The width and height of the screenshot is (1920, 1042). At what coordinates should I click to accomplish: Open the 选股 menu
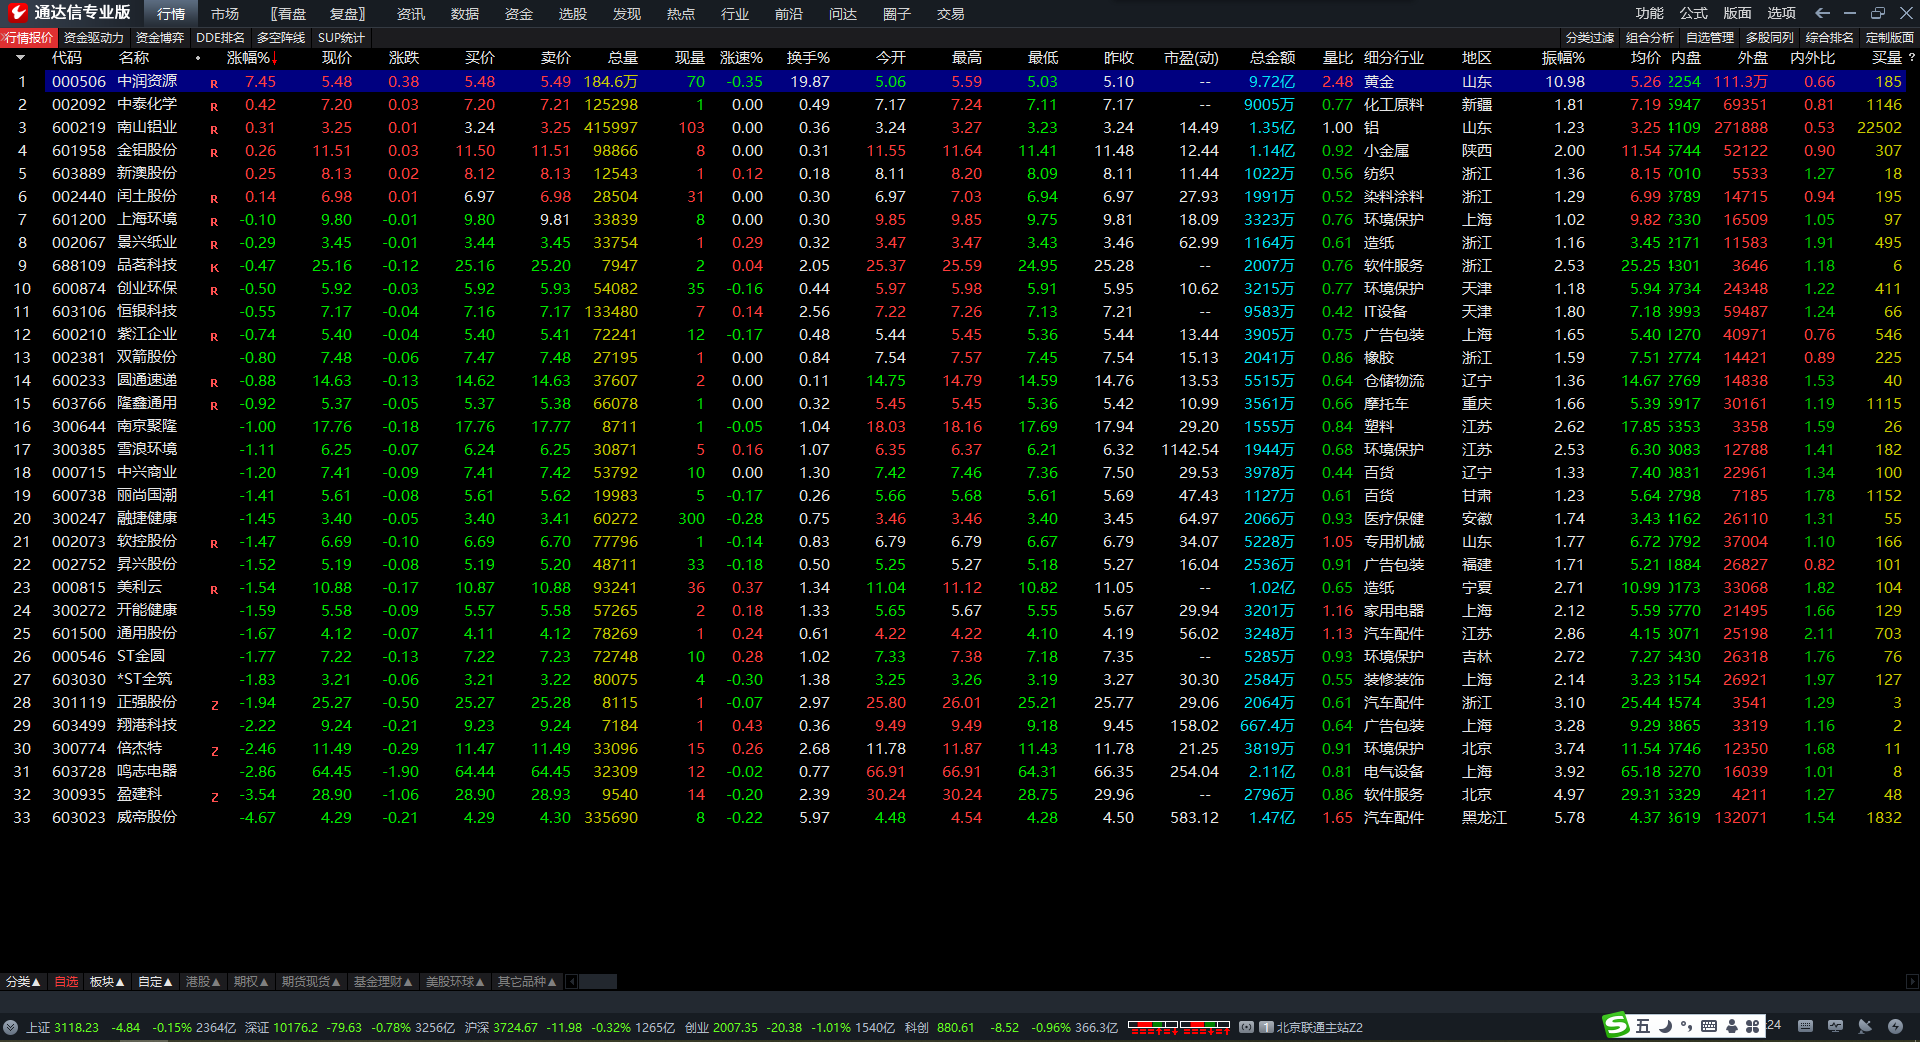[x=573, y=14]
